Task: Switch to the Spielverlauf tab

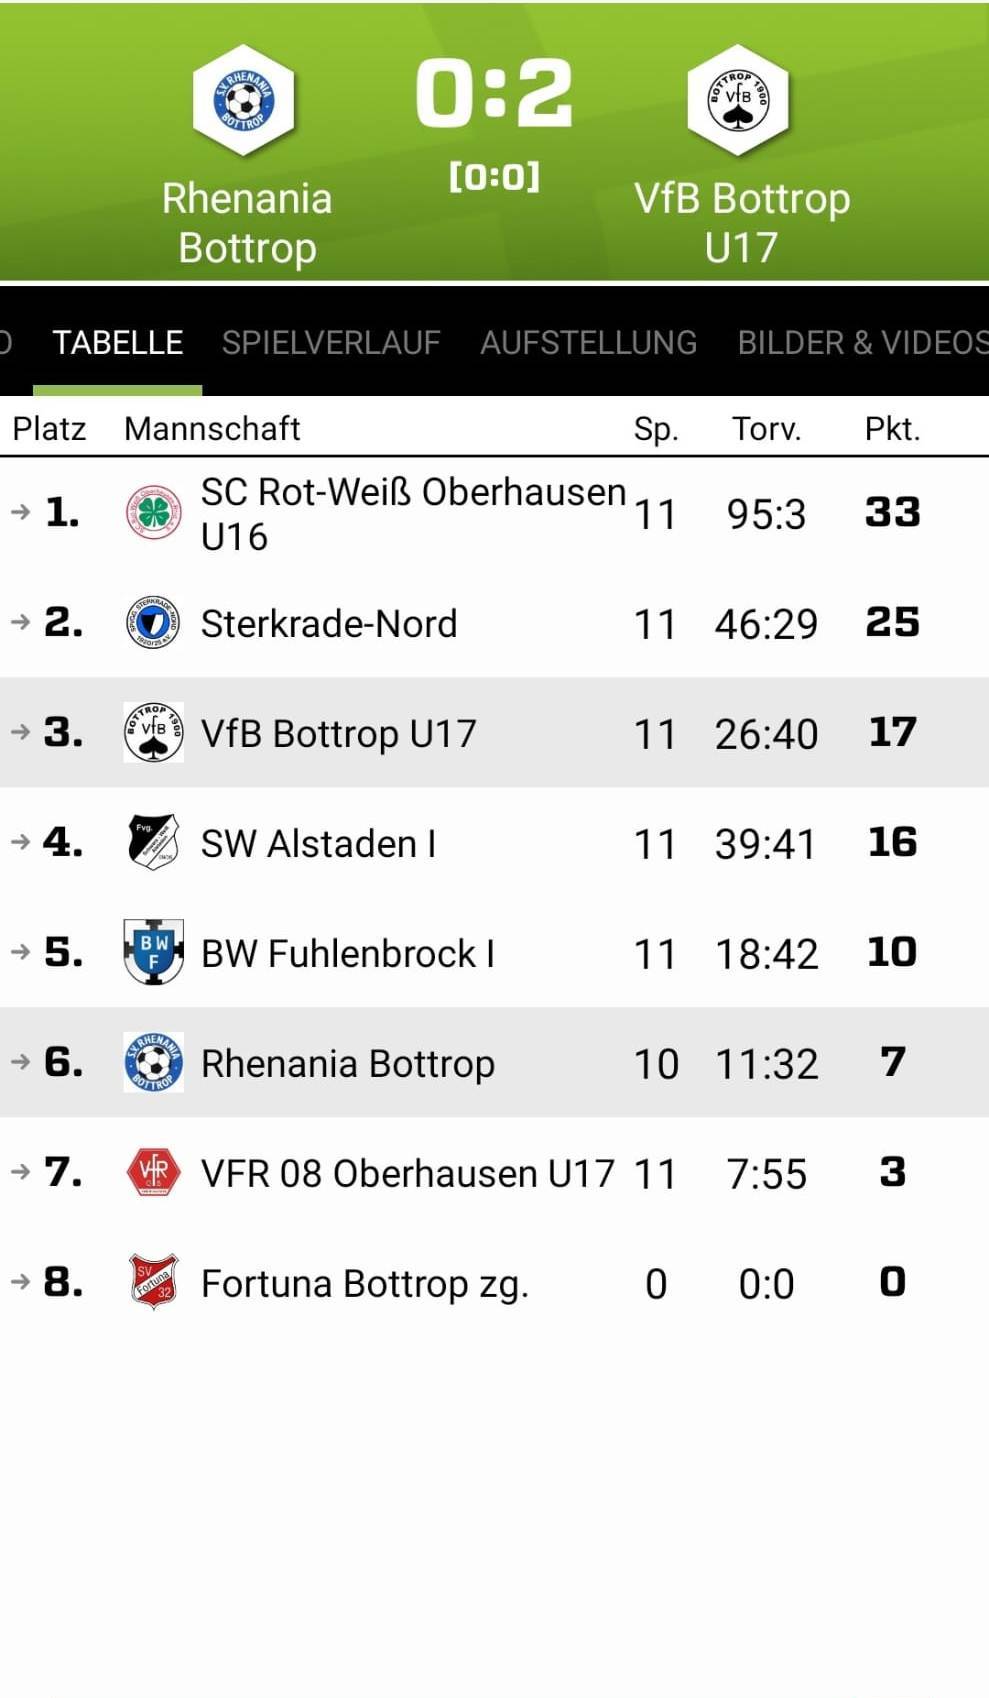Action: pos(331,343)
